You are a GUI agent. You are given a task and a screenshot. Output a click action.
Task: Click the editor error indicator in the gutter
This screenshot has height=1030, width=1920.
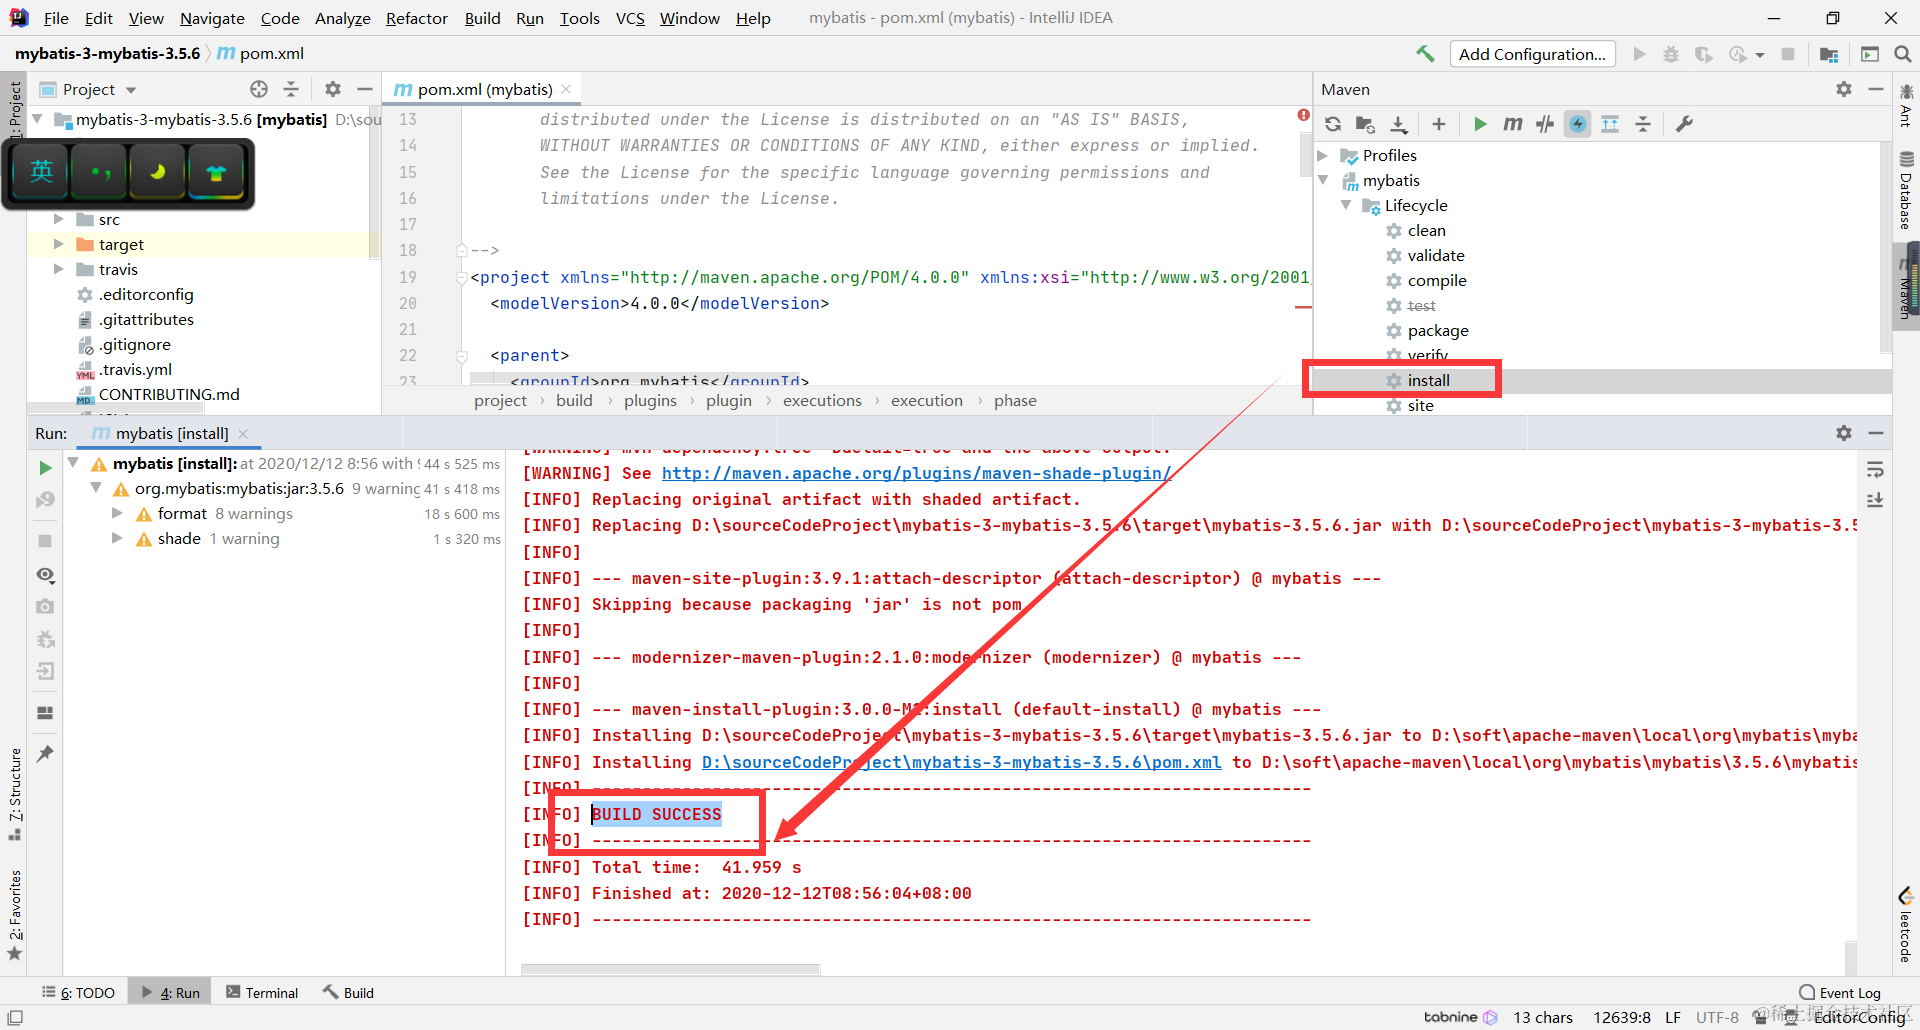1303,115
